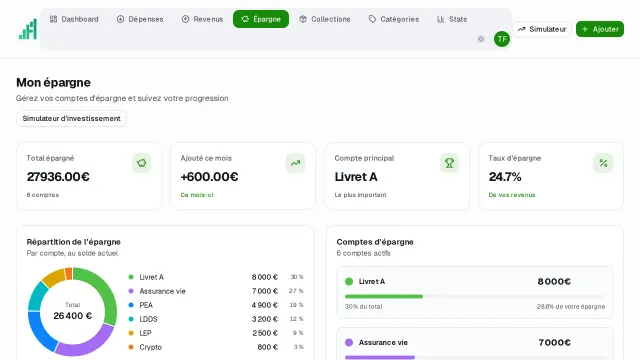Launch the Simulateur d'investissement button

71,119
